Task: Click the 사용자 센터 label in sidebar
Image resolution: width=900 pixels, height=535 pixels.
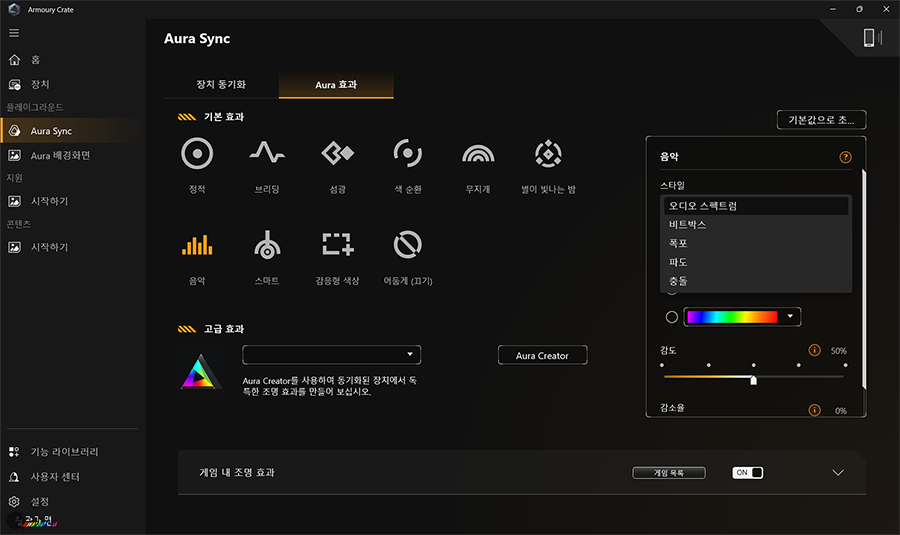Action: pos(55,477)
